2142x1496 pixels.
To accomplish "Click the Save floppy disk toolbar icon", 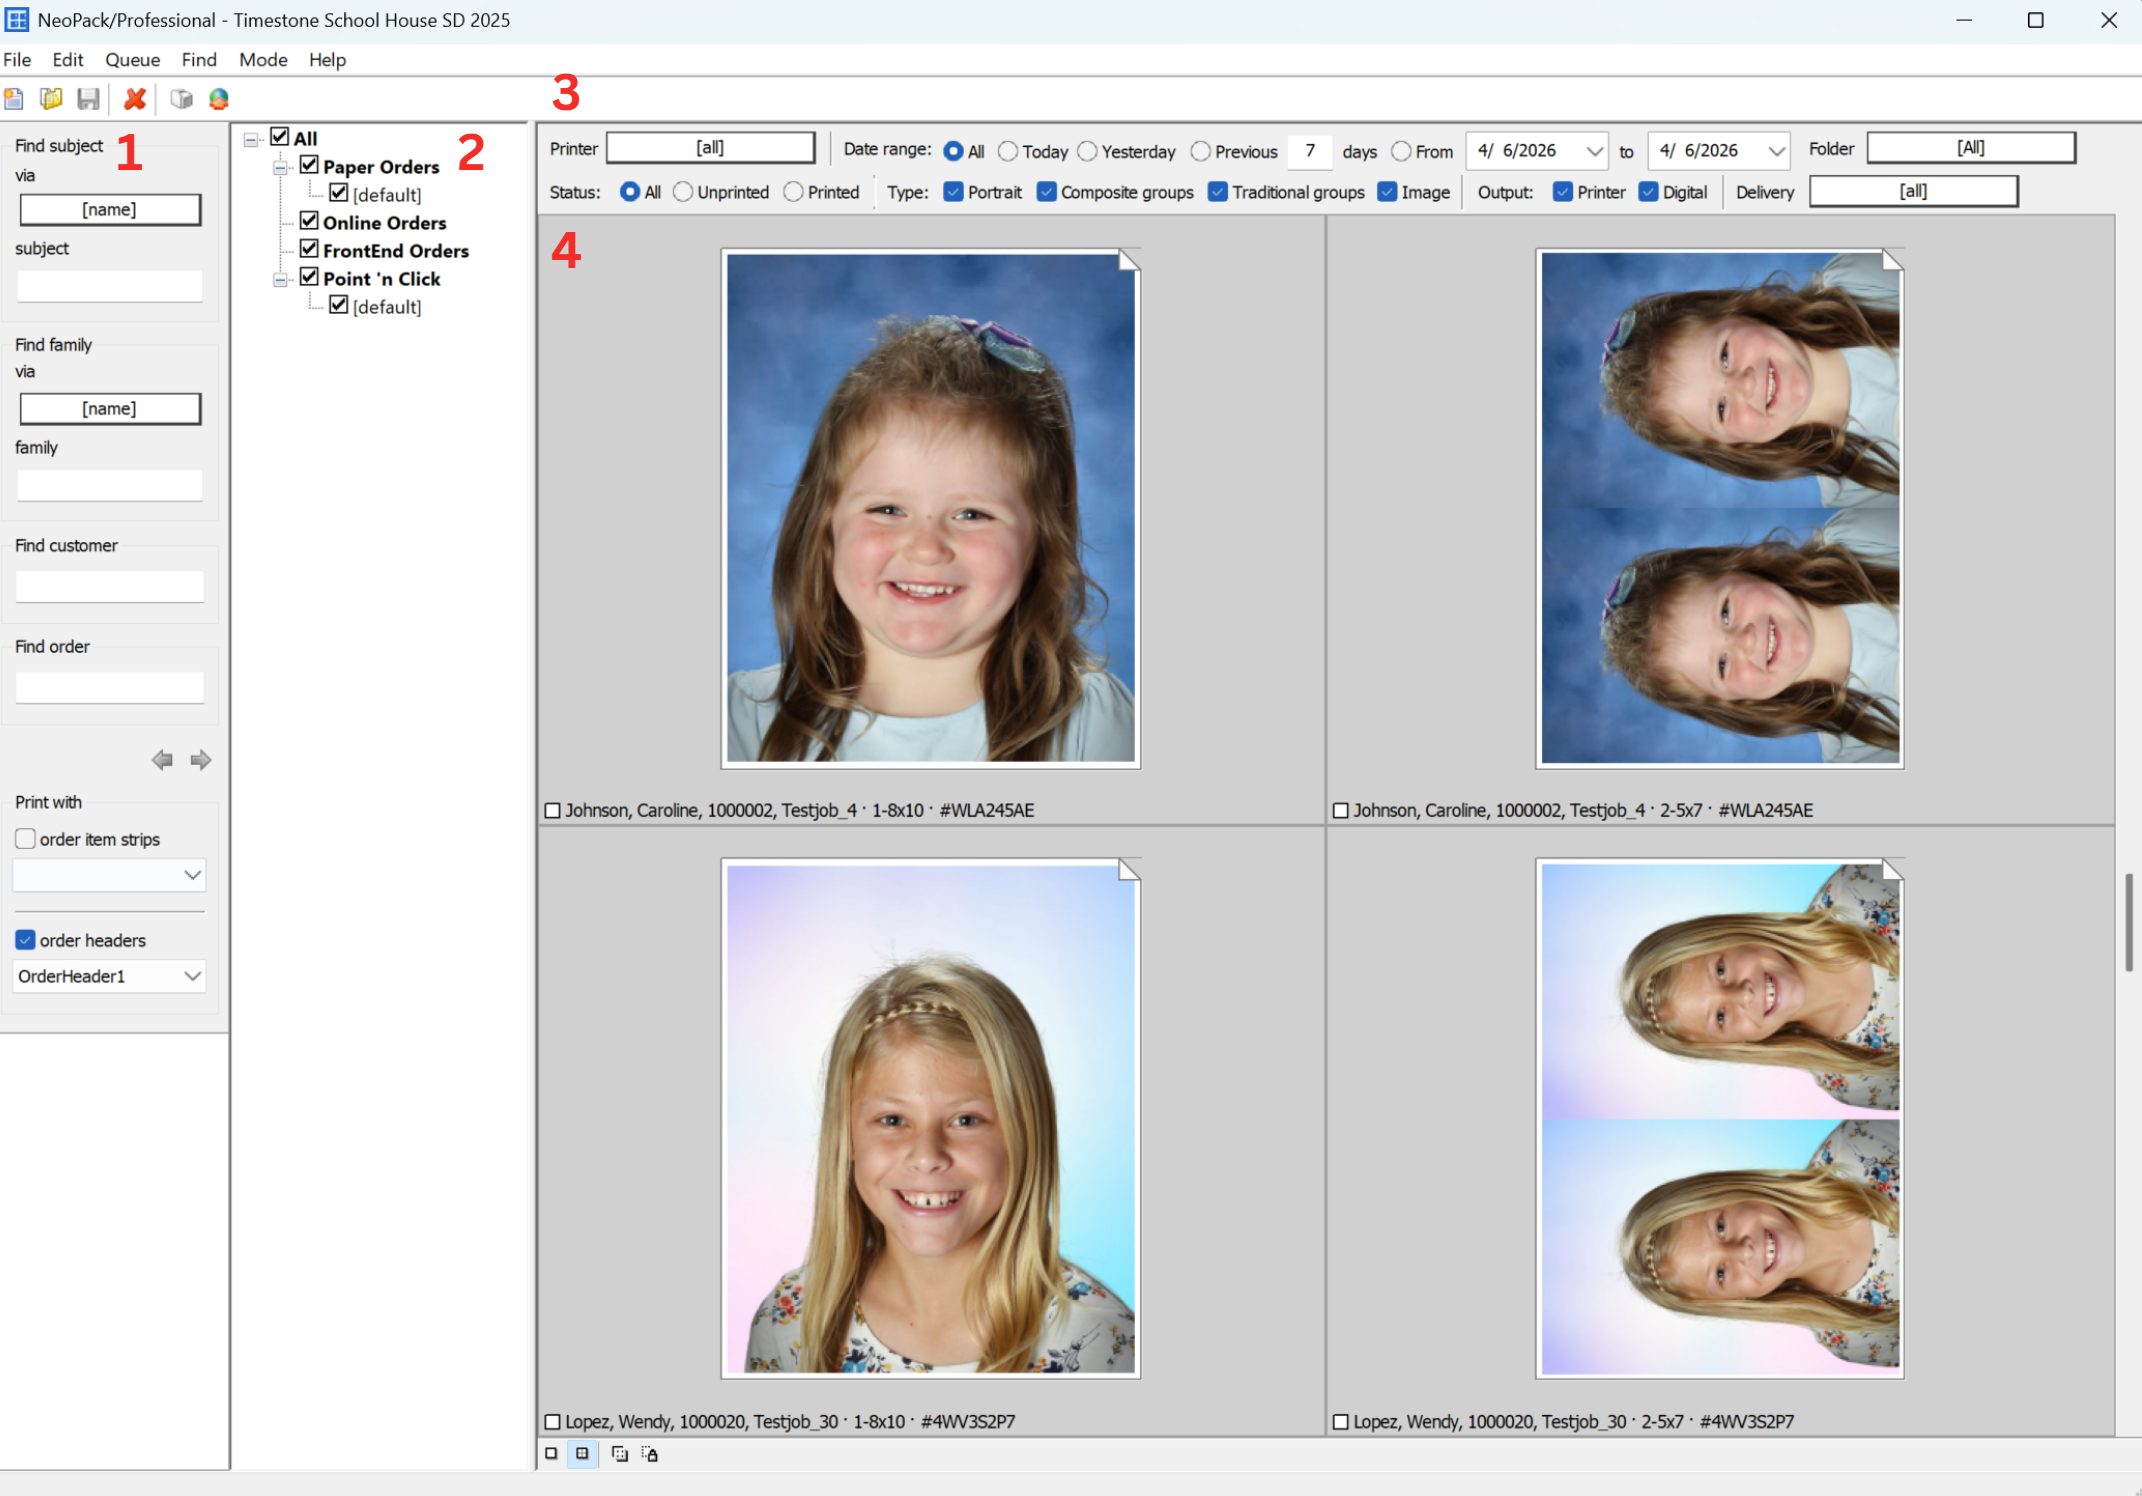I will click(89, 99).
